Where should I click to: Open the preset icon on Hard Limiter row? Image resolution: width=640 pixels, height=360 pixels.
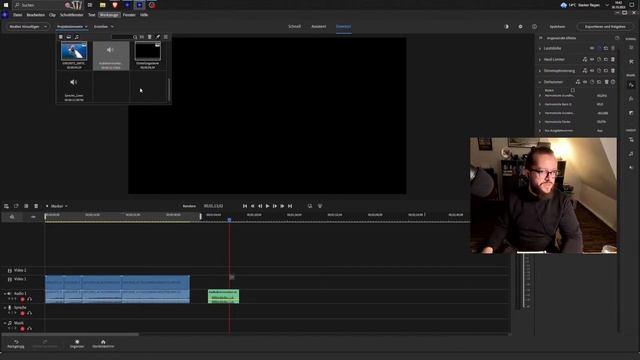click(585, 60)
